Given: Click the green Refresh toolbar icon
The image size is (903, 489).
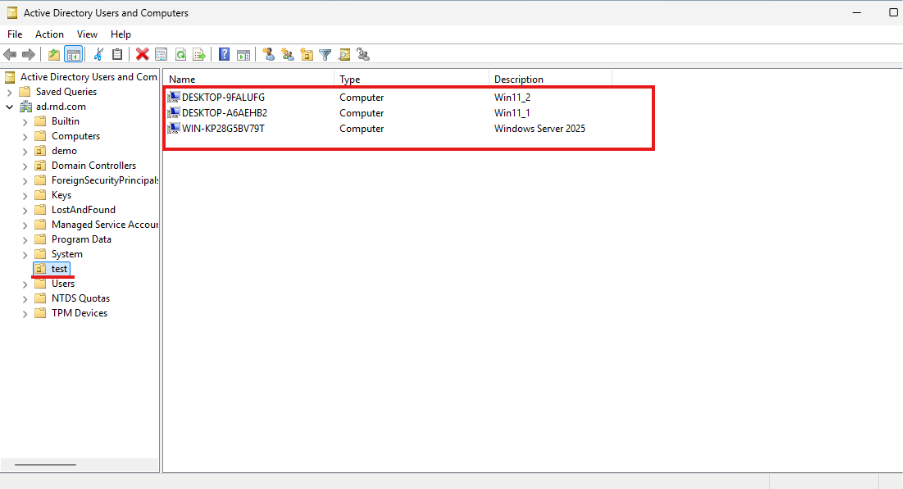Looking at the screenshot, I should coord(180,55).
